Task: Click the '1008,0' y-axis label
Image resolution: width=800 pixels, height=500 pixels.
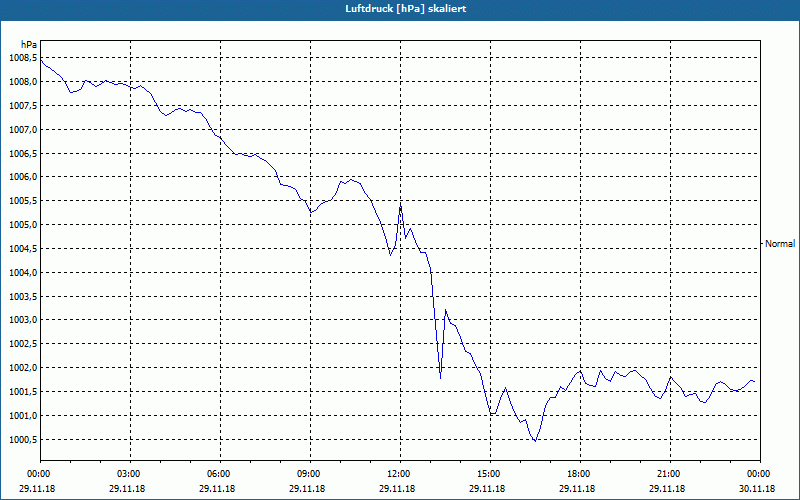Action: [x=23, y=82]
